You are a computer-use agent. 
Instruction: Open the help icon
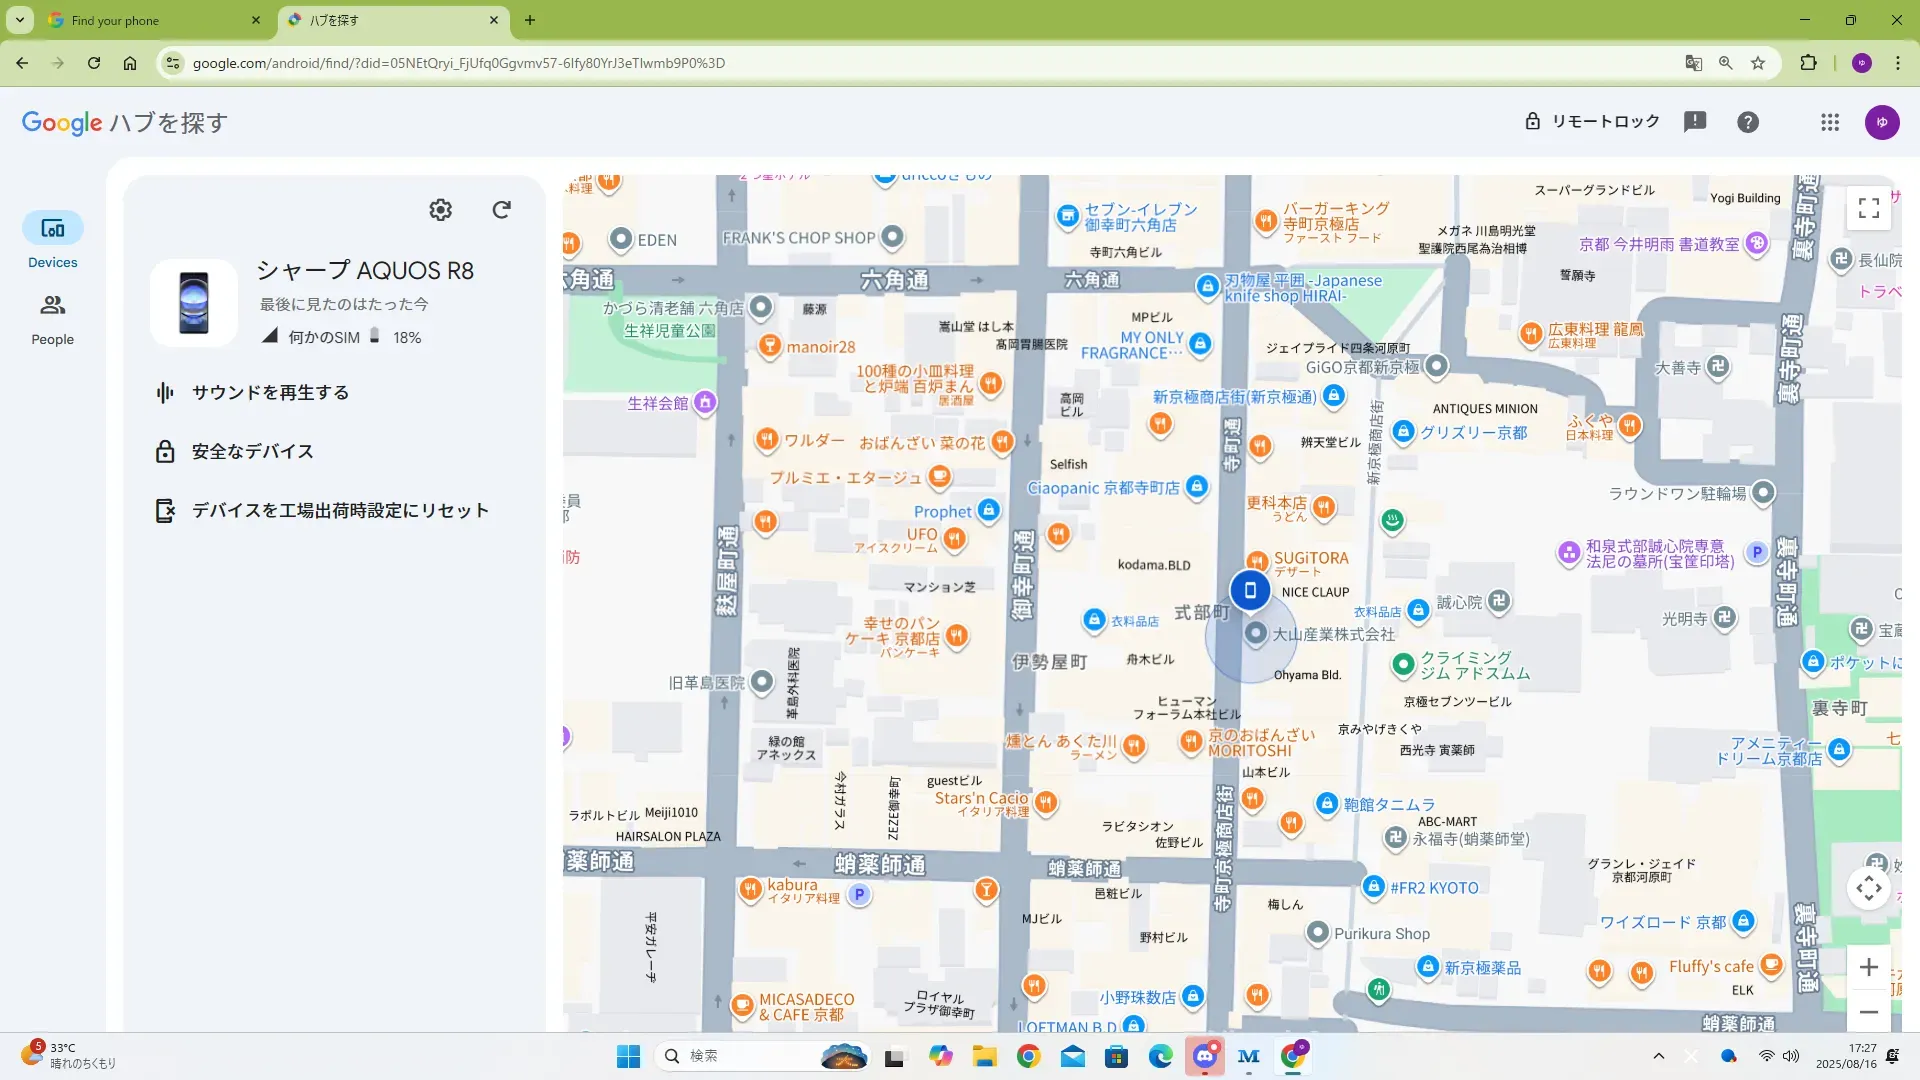point(1747,122)
